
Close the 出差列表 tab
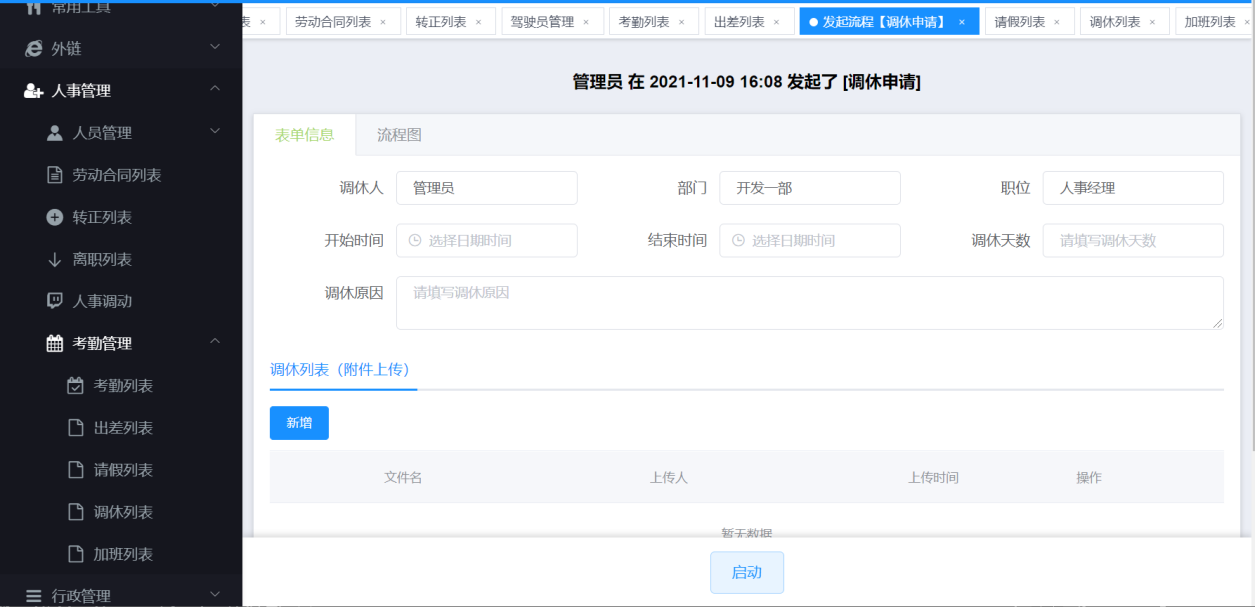click(776, 22)
